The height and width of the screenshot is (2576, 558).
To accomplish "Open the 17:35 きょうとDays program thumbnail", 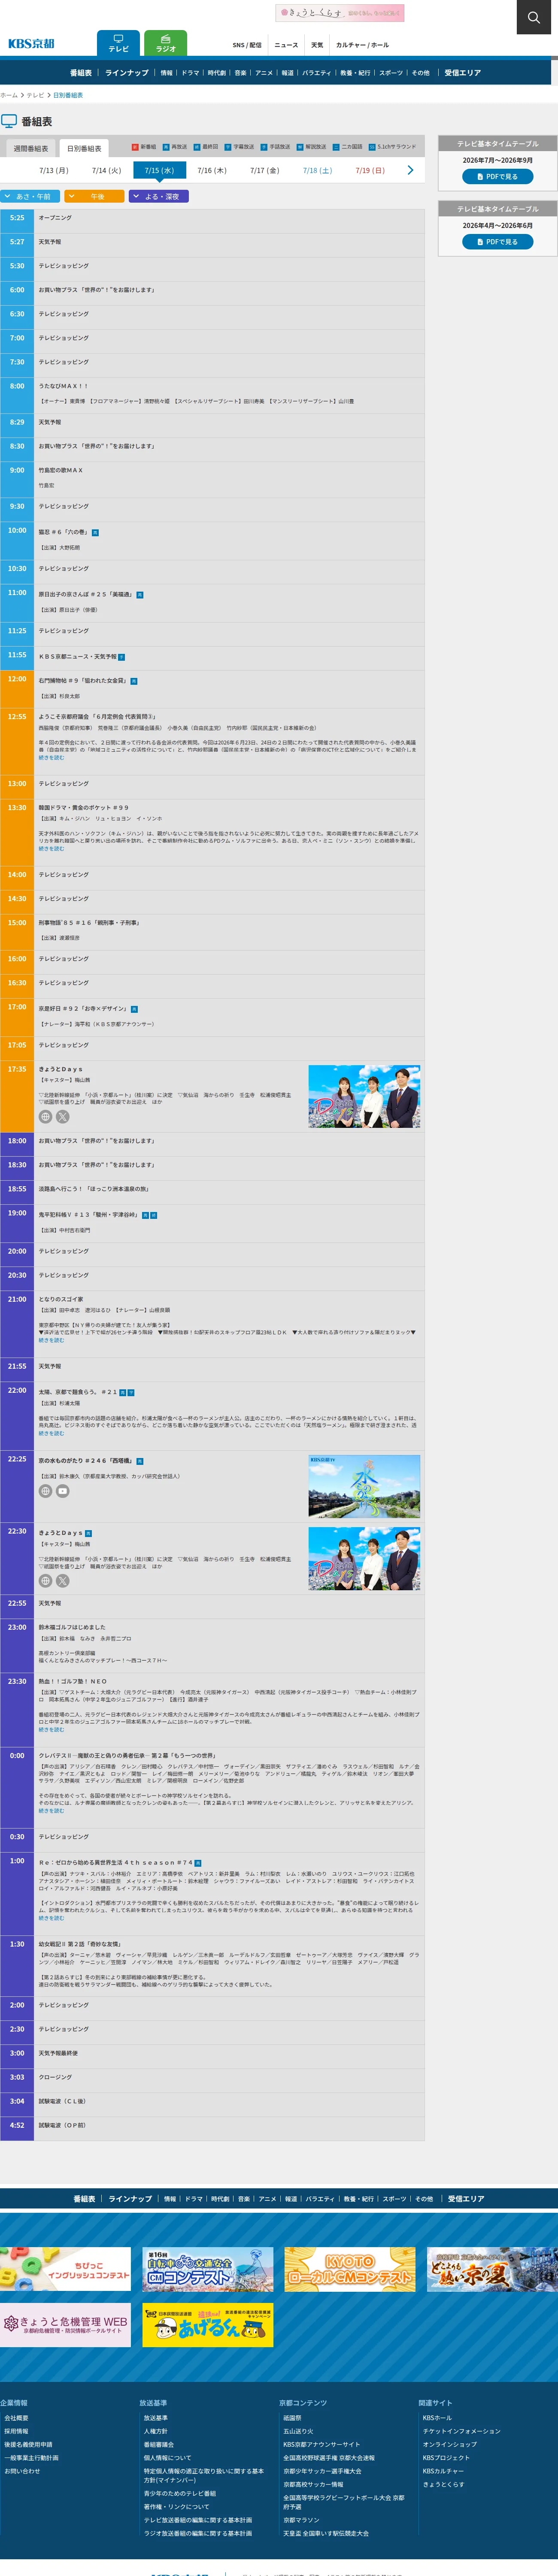I will pyautogui.click(x=364, y=1097).
